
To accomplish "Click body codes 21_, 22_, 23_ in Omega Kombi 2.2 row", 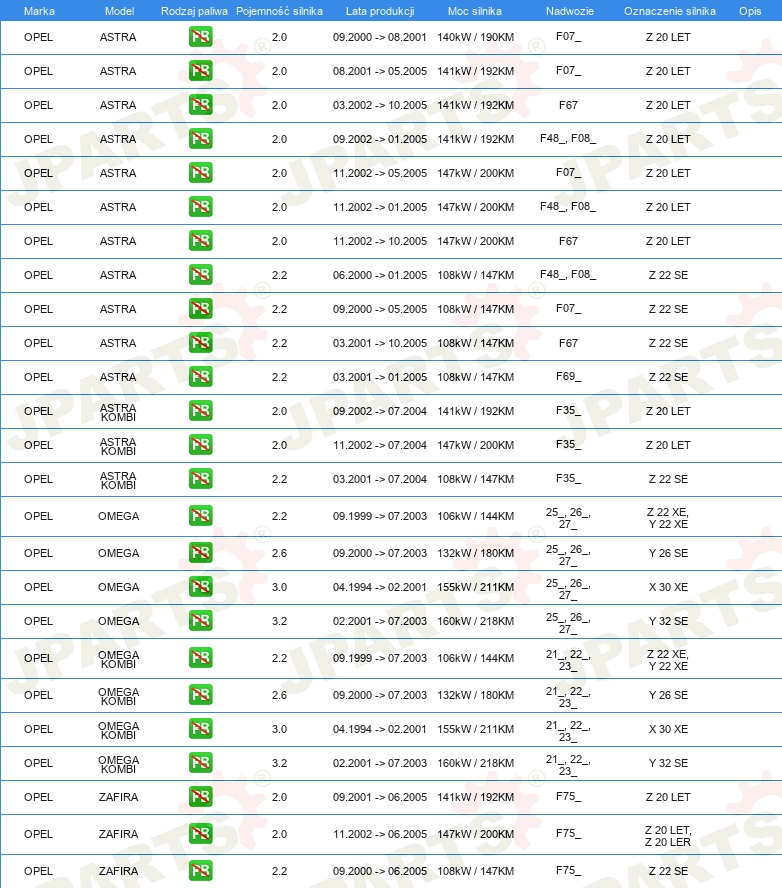I will [568, 660].
